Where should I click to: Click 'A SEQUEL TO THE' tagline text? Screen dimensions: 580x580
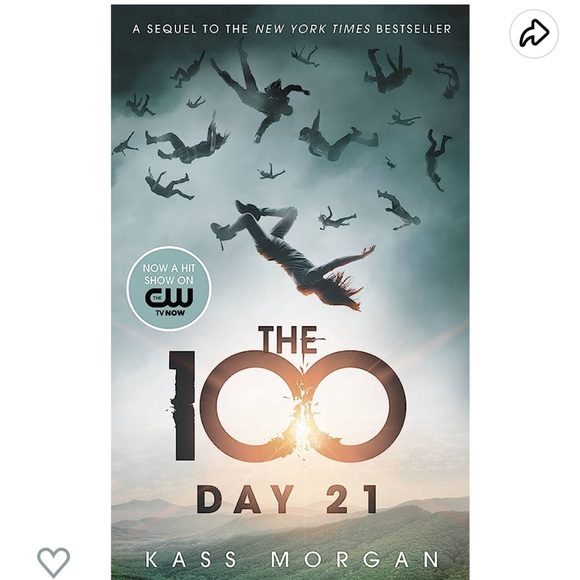(x=190, y=29)
